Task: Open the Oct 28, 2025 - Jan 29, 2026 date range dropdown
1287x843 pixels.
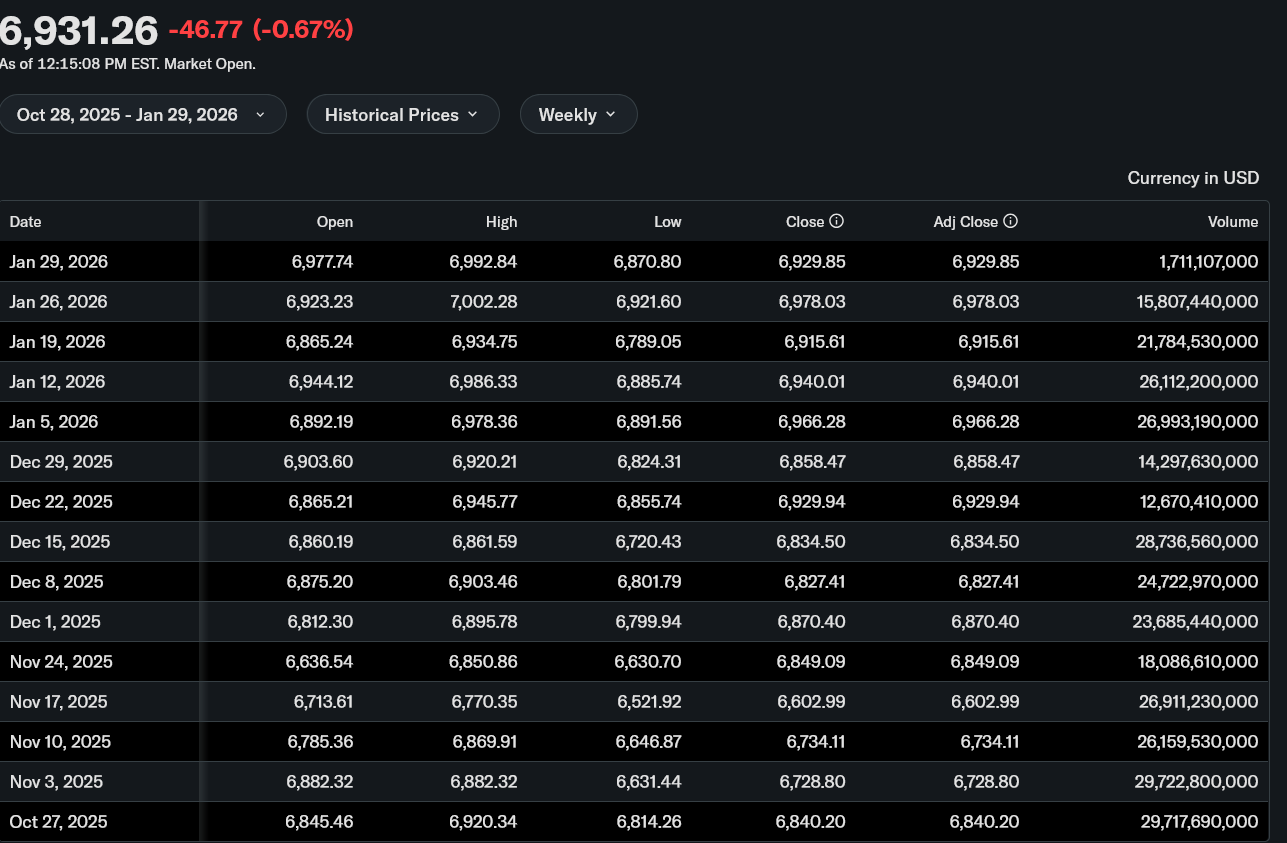Action: click(142, 114)
